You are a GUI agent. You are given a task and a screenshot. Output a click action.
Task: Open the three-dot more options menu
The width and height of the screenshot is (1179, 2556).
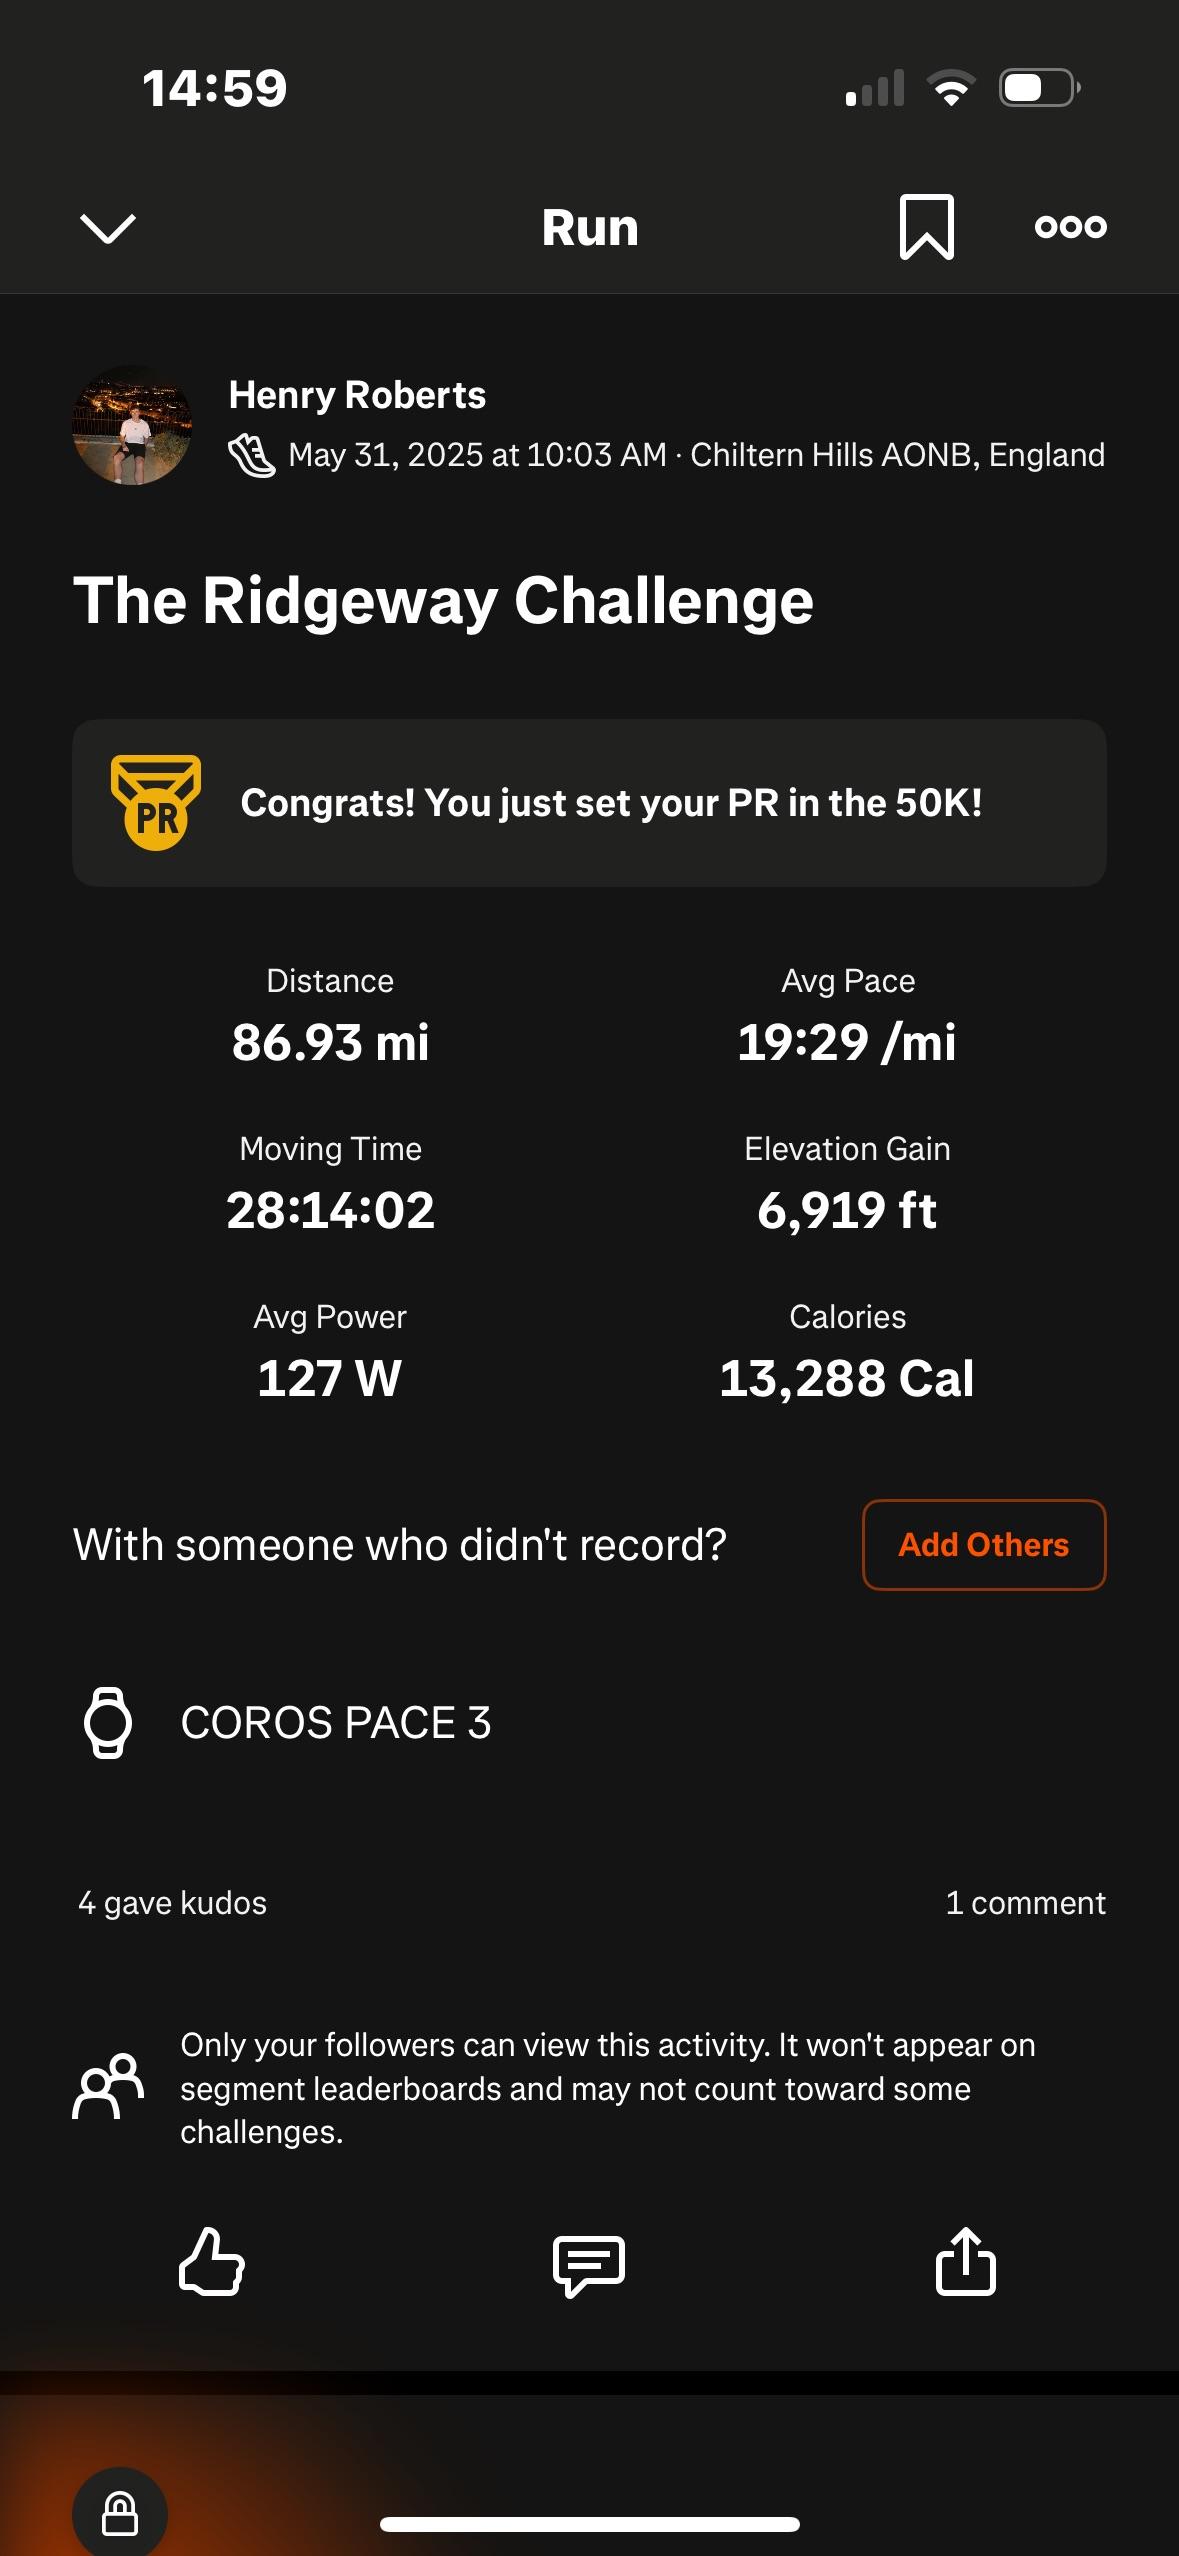[x=1070, y=227]
